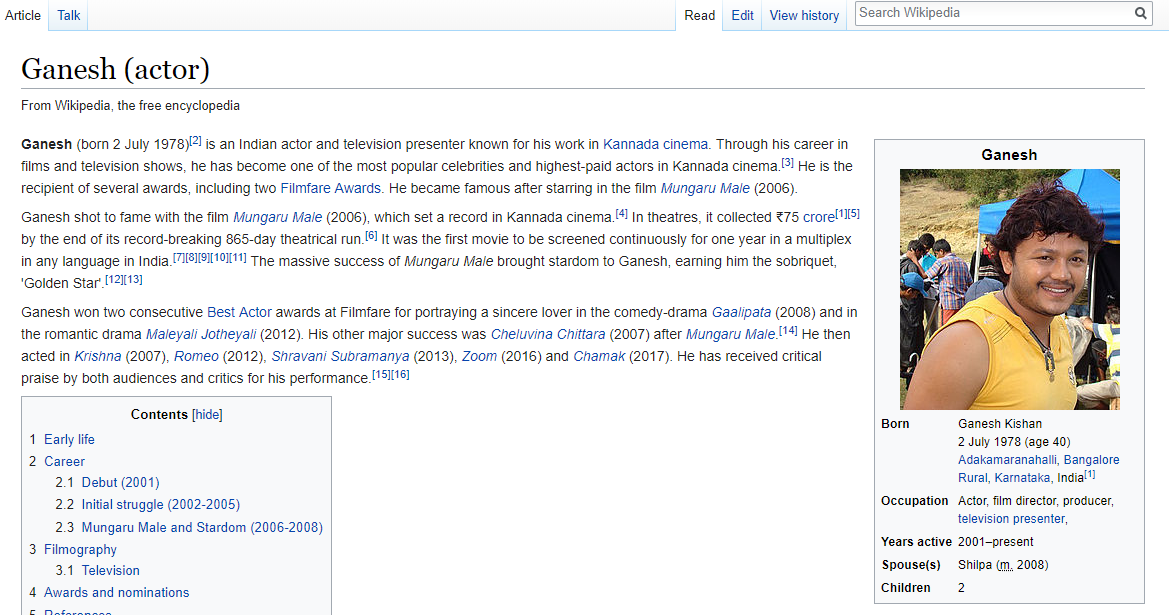Select the Read tab
The width and height of the screenshot is (1169, 615).
click(x=699, y=15)
